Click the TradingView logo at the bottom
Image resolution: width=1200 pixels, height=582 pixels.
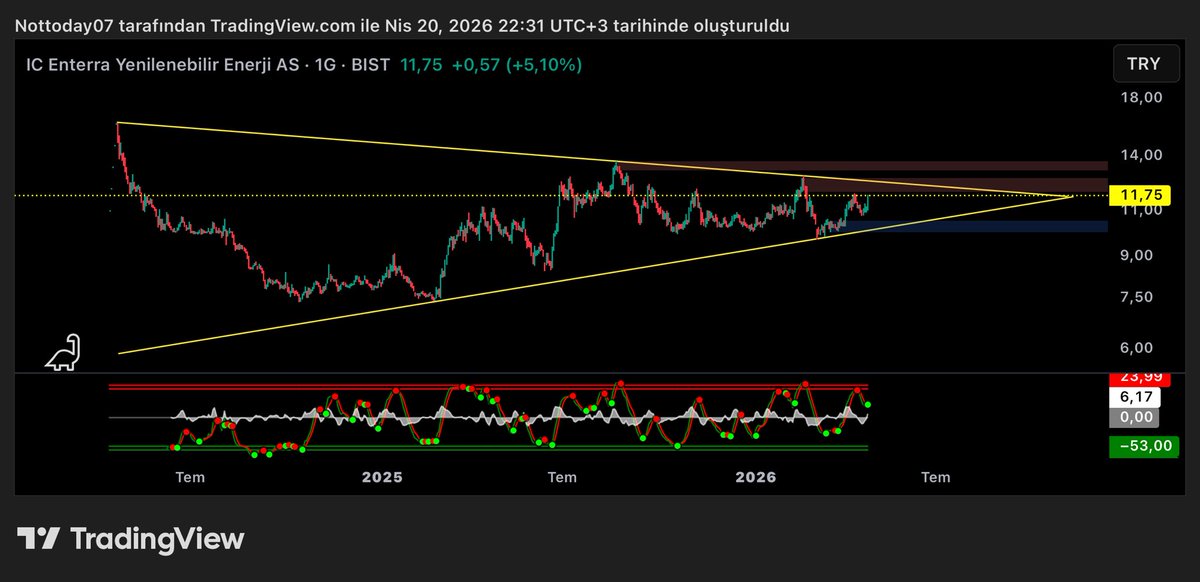click(x=131, y=539)
